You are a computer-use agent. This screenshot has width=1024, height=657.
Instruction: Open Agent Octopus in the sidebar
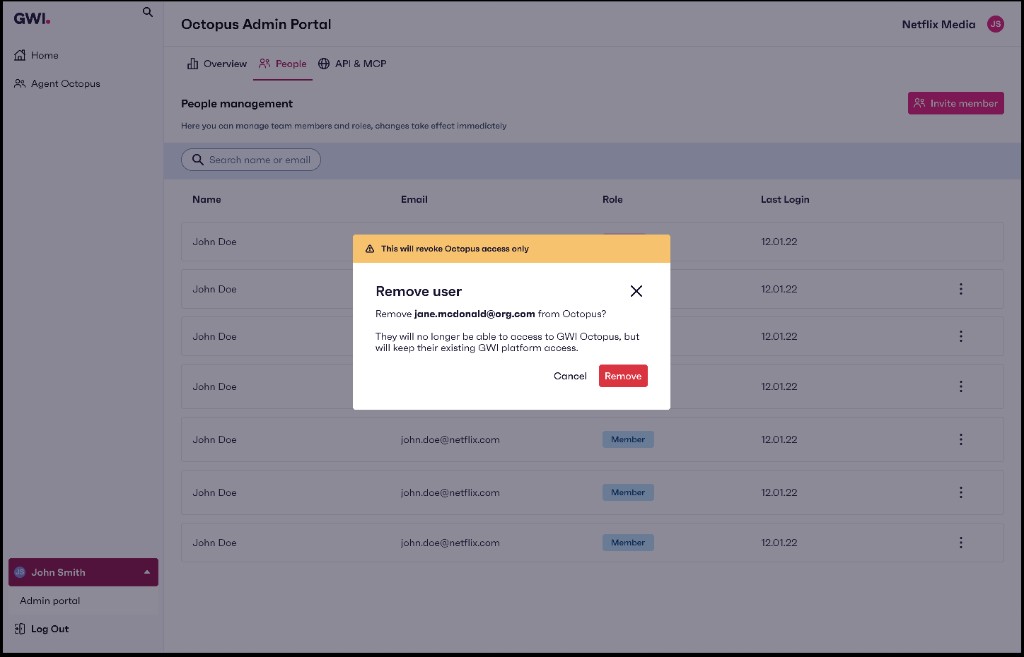pyautogui.click(x=57, y=84)
